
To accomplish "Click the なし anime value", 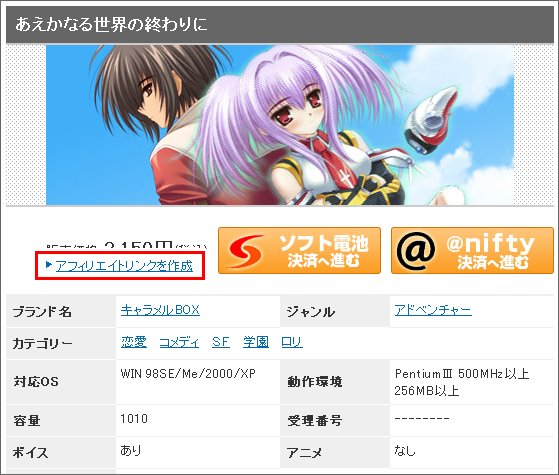I will pyautogui.click(x=405, y=450).
